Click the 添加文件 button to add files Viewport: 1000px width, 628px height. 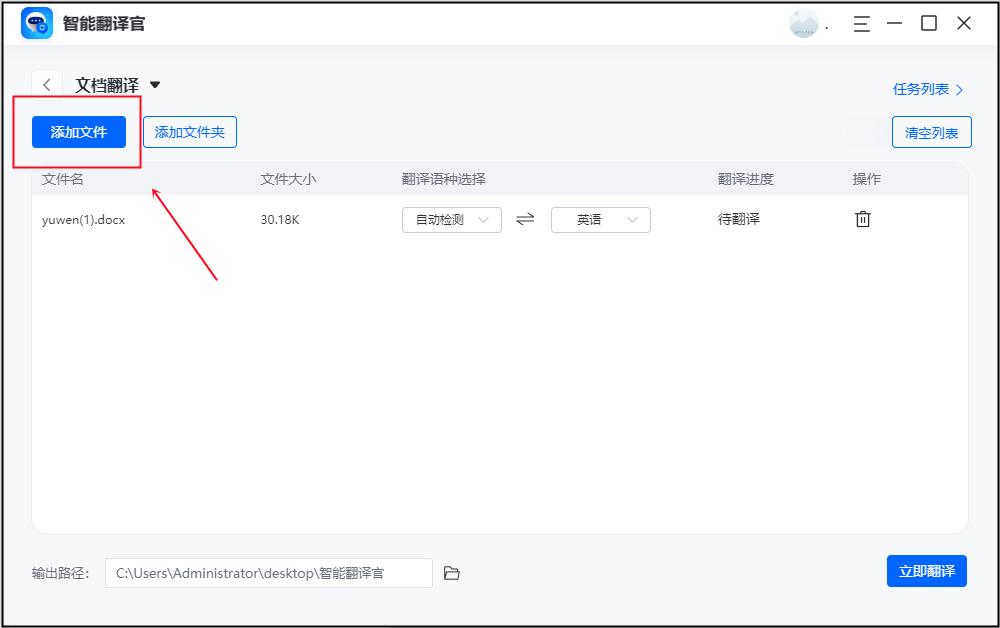pos(80,131)
